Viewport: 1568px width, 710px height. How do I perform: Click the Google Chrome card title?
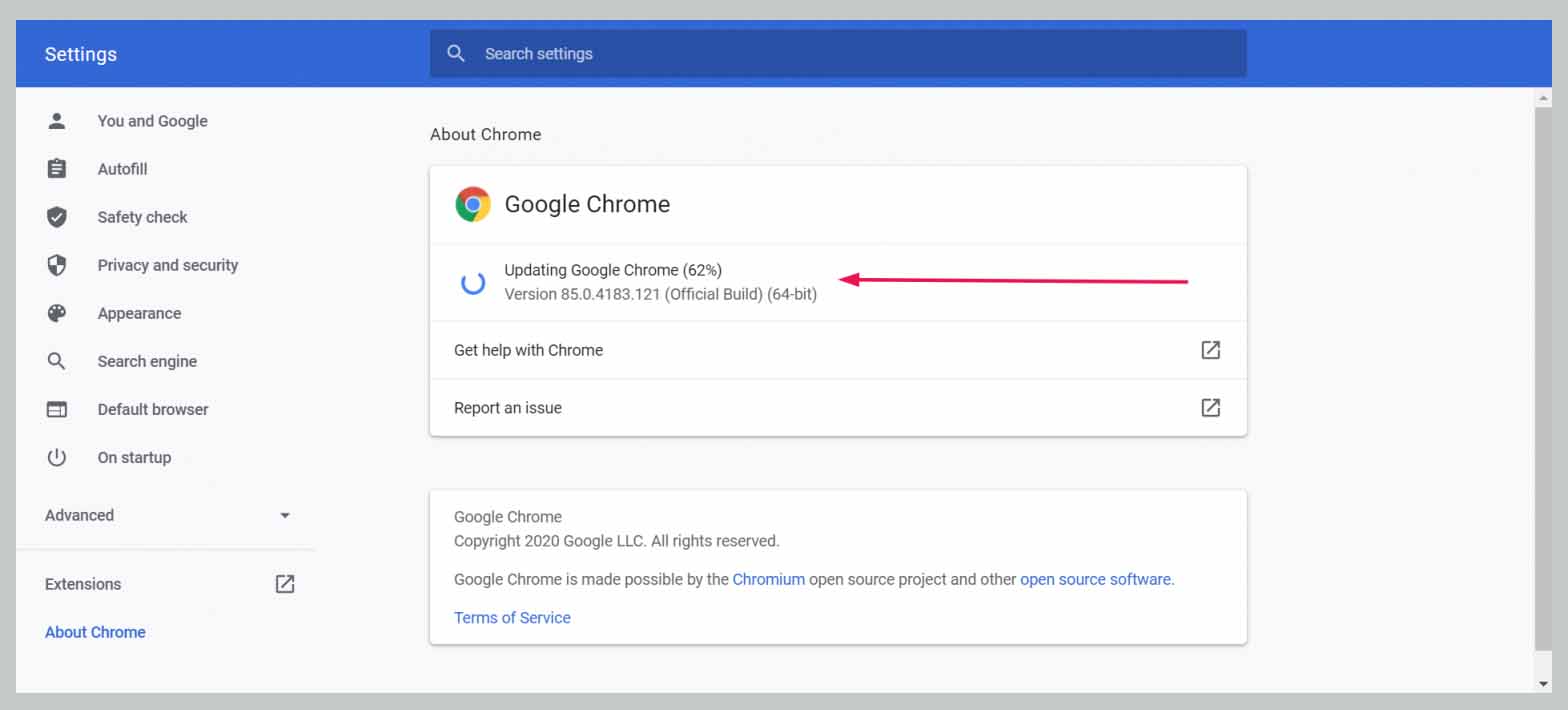587,204
